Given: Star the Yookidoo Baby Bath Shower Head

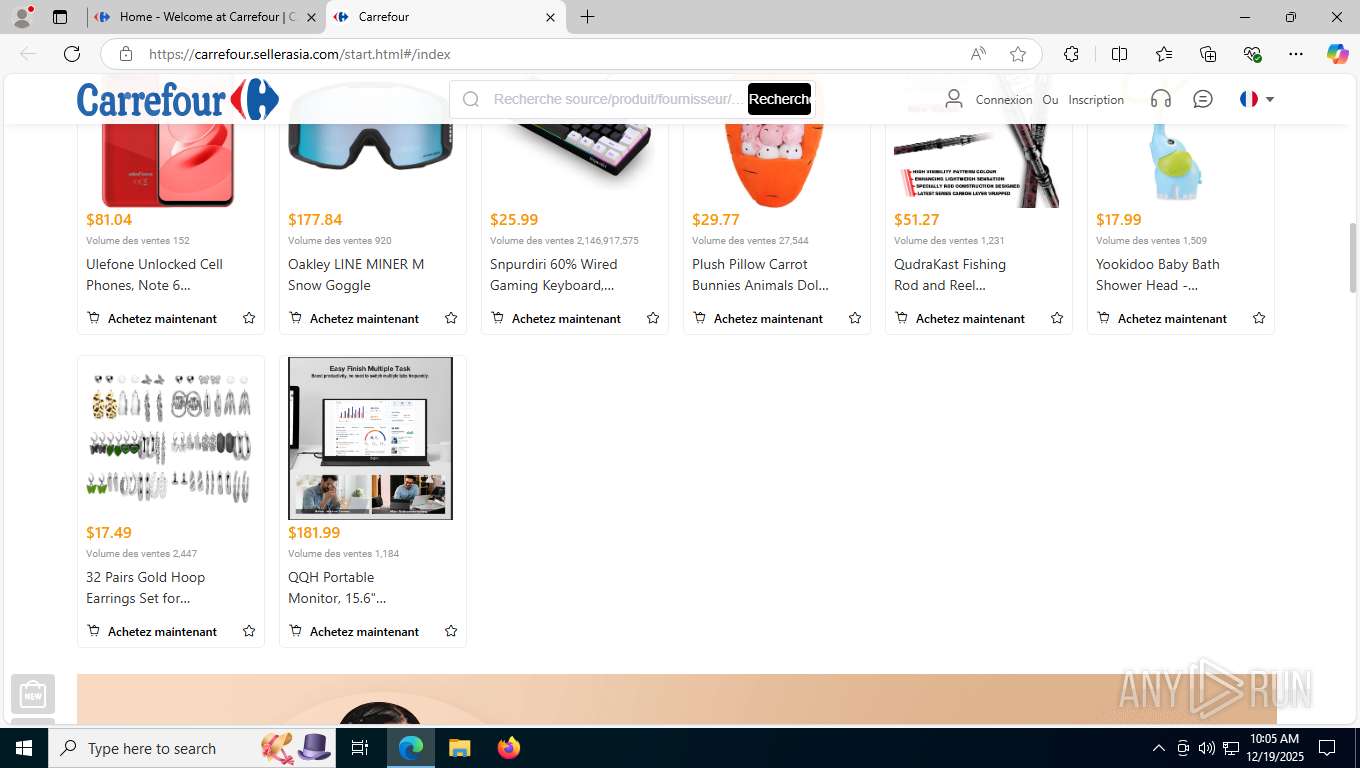Looking at the screenshot, I should tap(1259, 318).
